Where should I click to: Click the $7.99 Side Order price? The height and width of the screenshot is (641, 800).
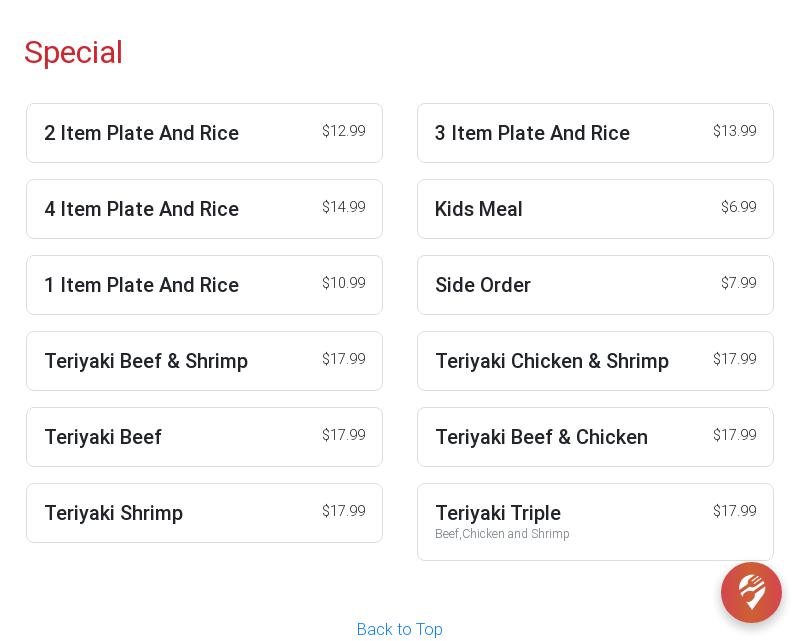point(738,283)
